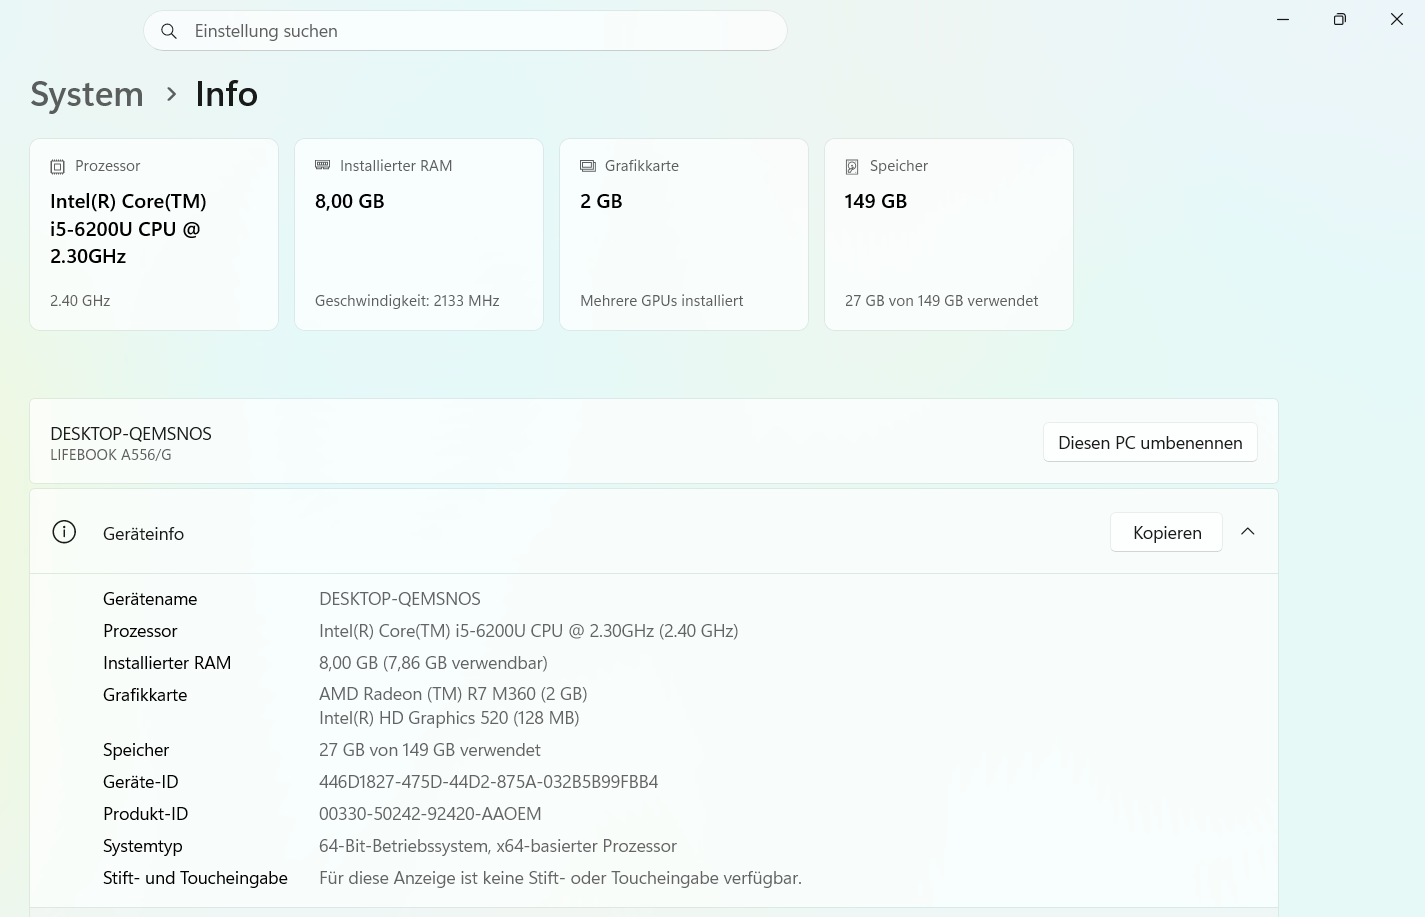Screen dimensions: 1425x917
Task: Open the Speicher summary card
Action: pyautogui.click(x=949, y=234)
